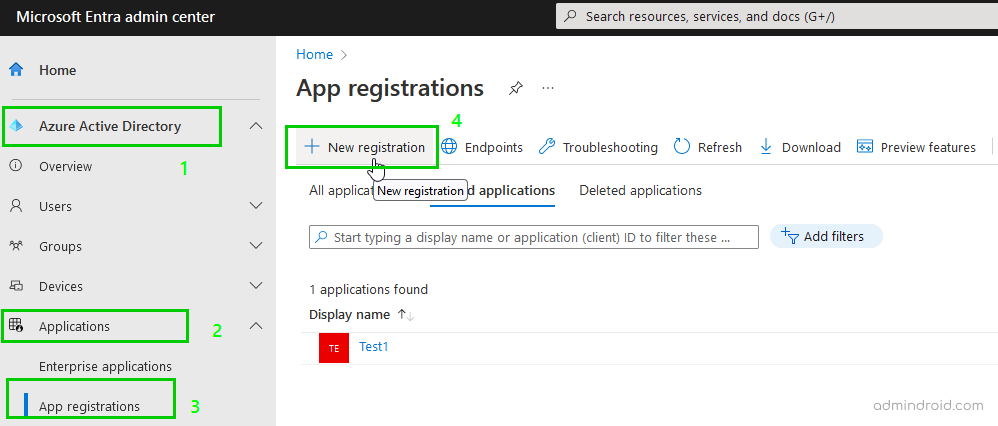Expand the Groups menu chevron

click(256, 246)
